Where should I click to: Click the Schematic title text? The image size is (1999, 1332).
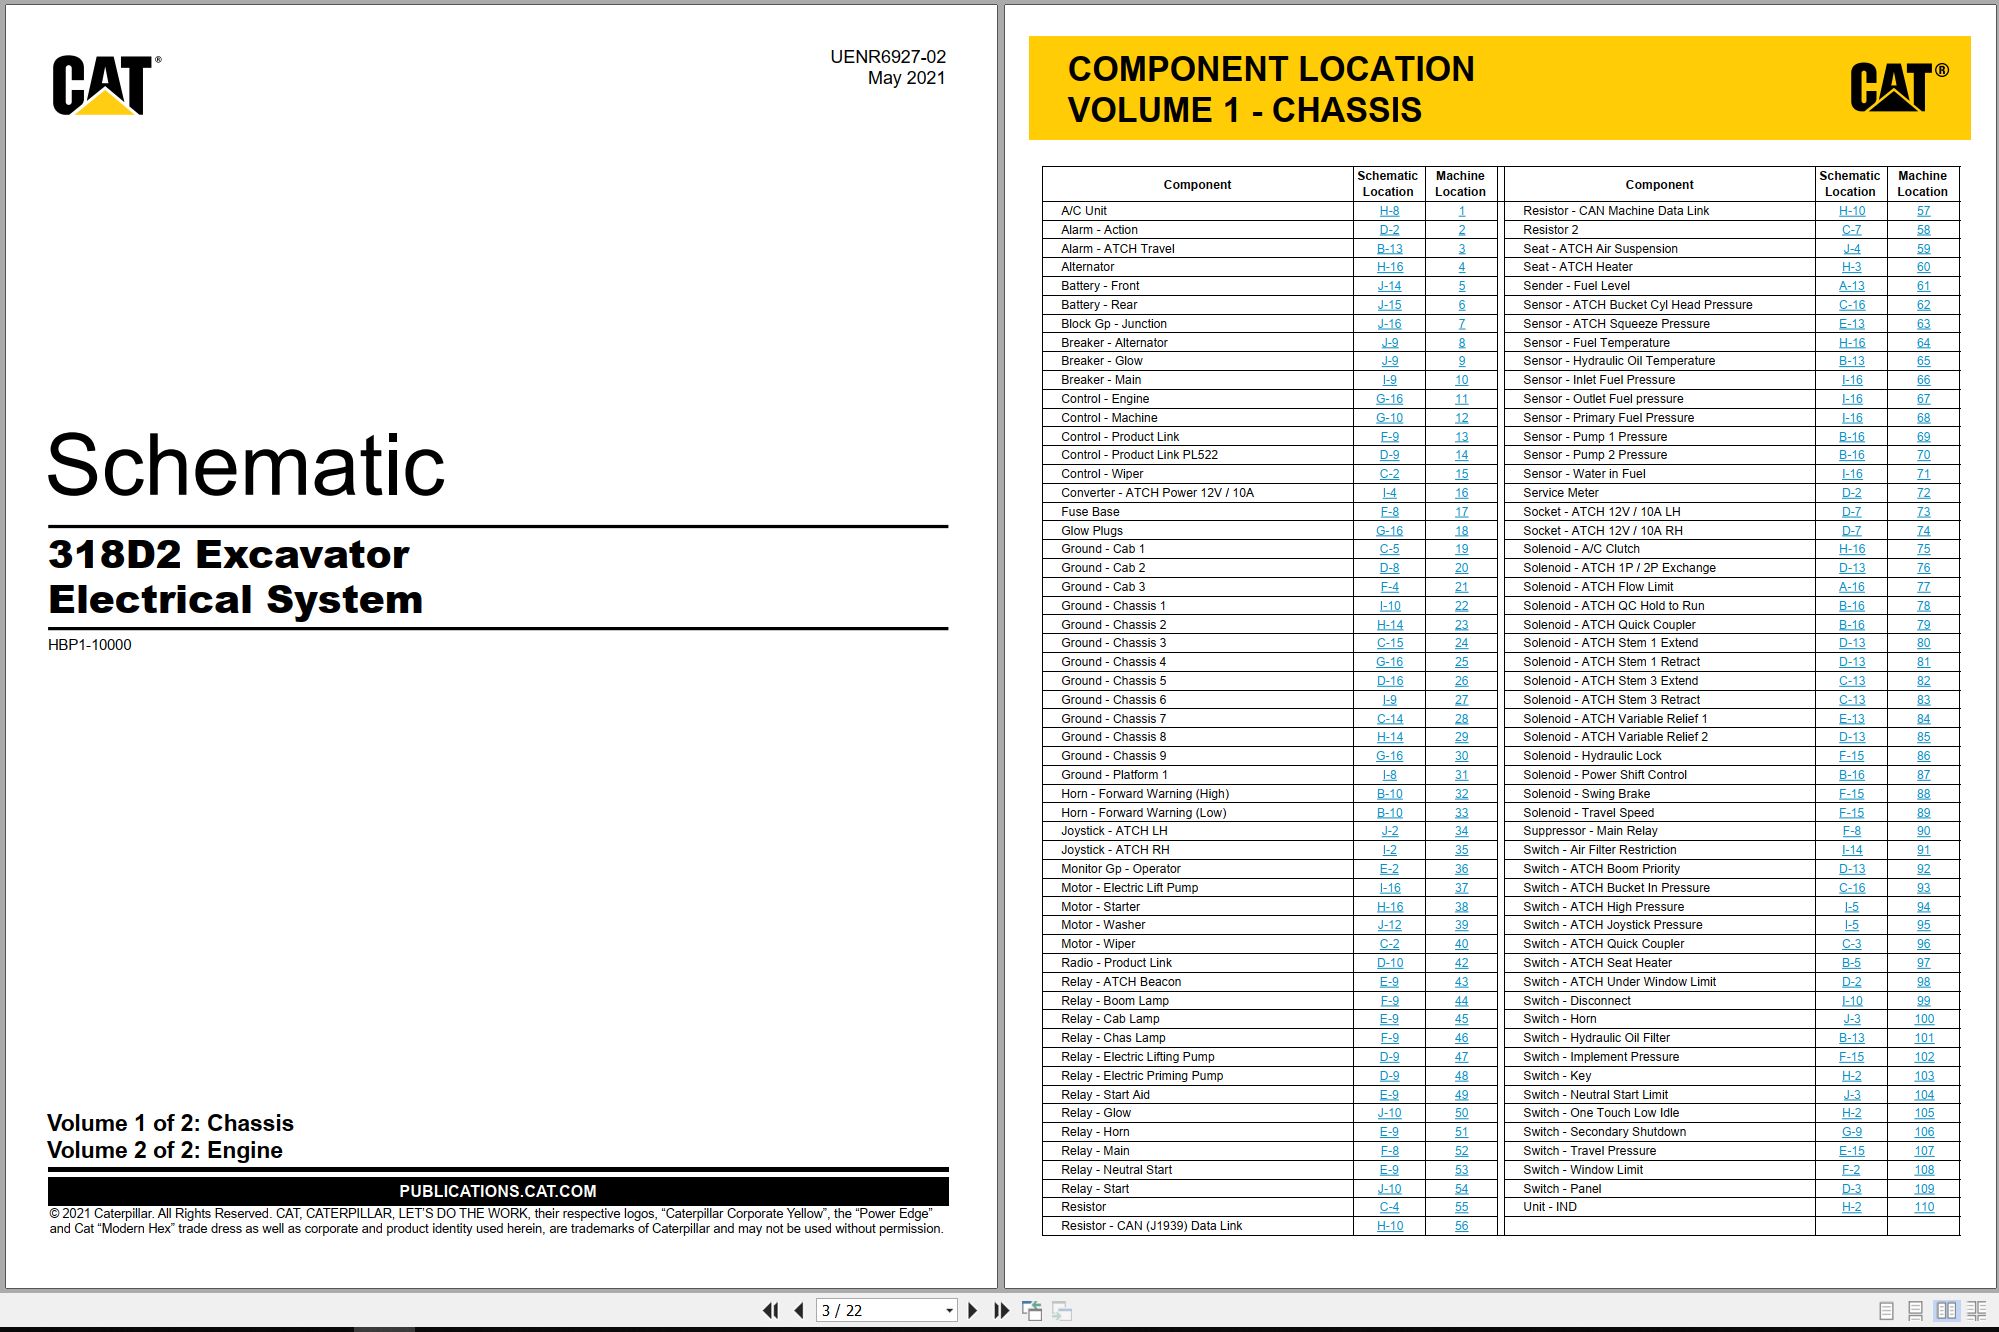click(245, 465)
